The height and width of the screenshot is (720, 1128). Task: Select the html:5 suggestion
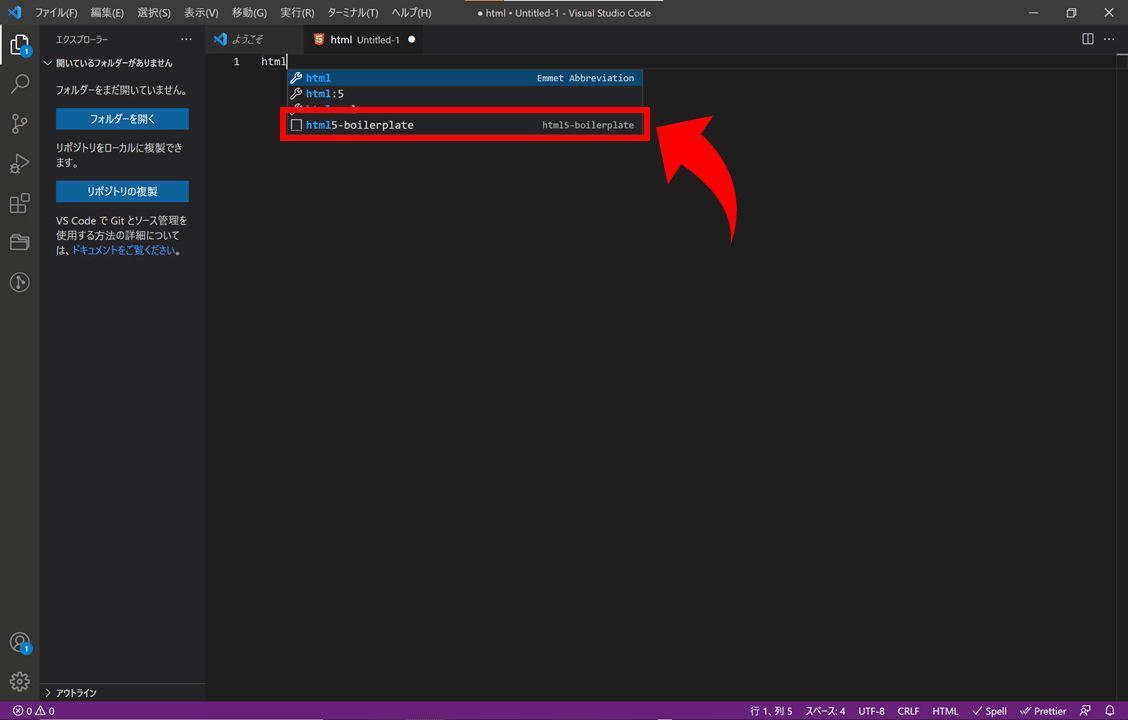465,94
